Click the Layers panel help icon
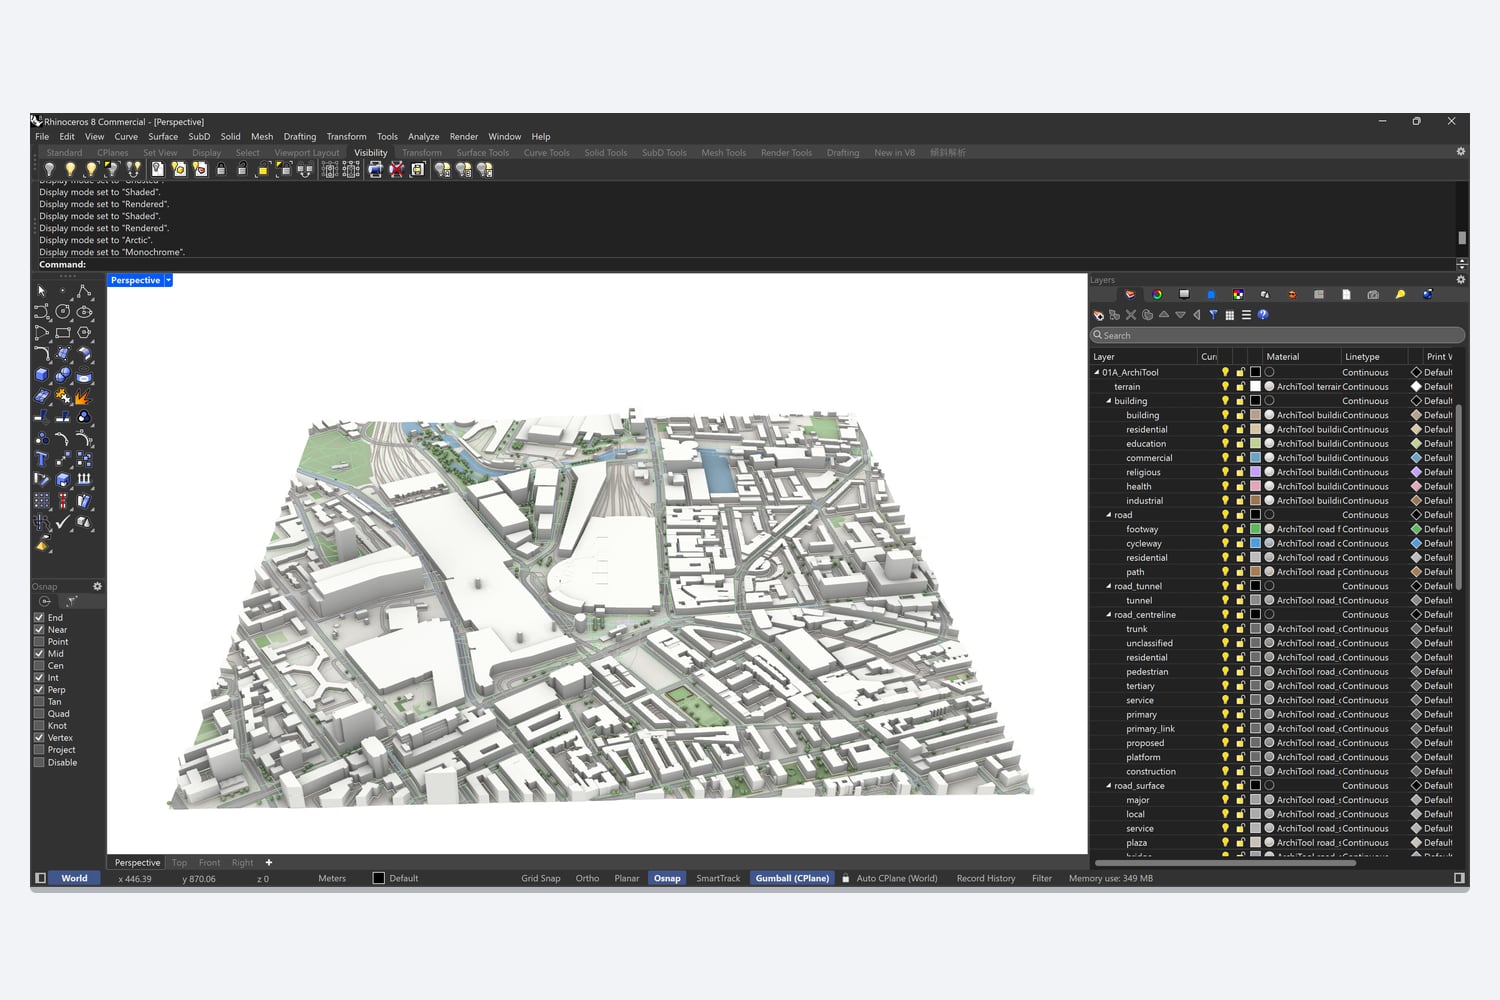 pyautogui.click(x=1263, y=315)
